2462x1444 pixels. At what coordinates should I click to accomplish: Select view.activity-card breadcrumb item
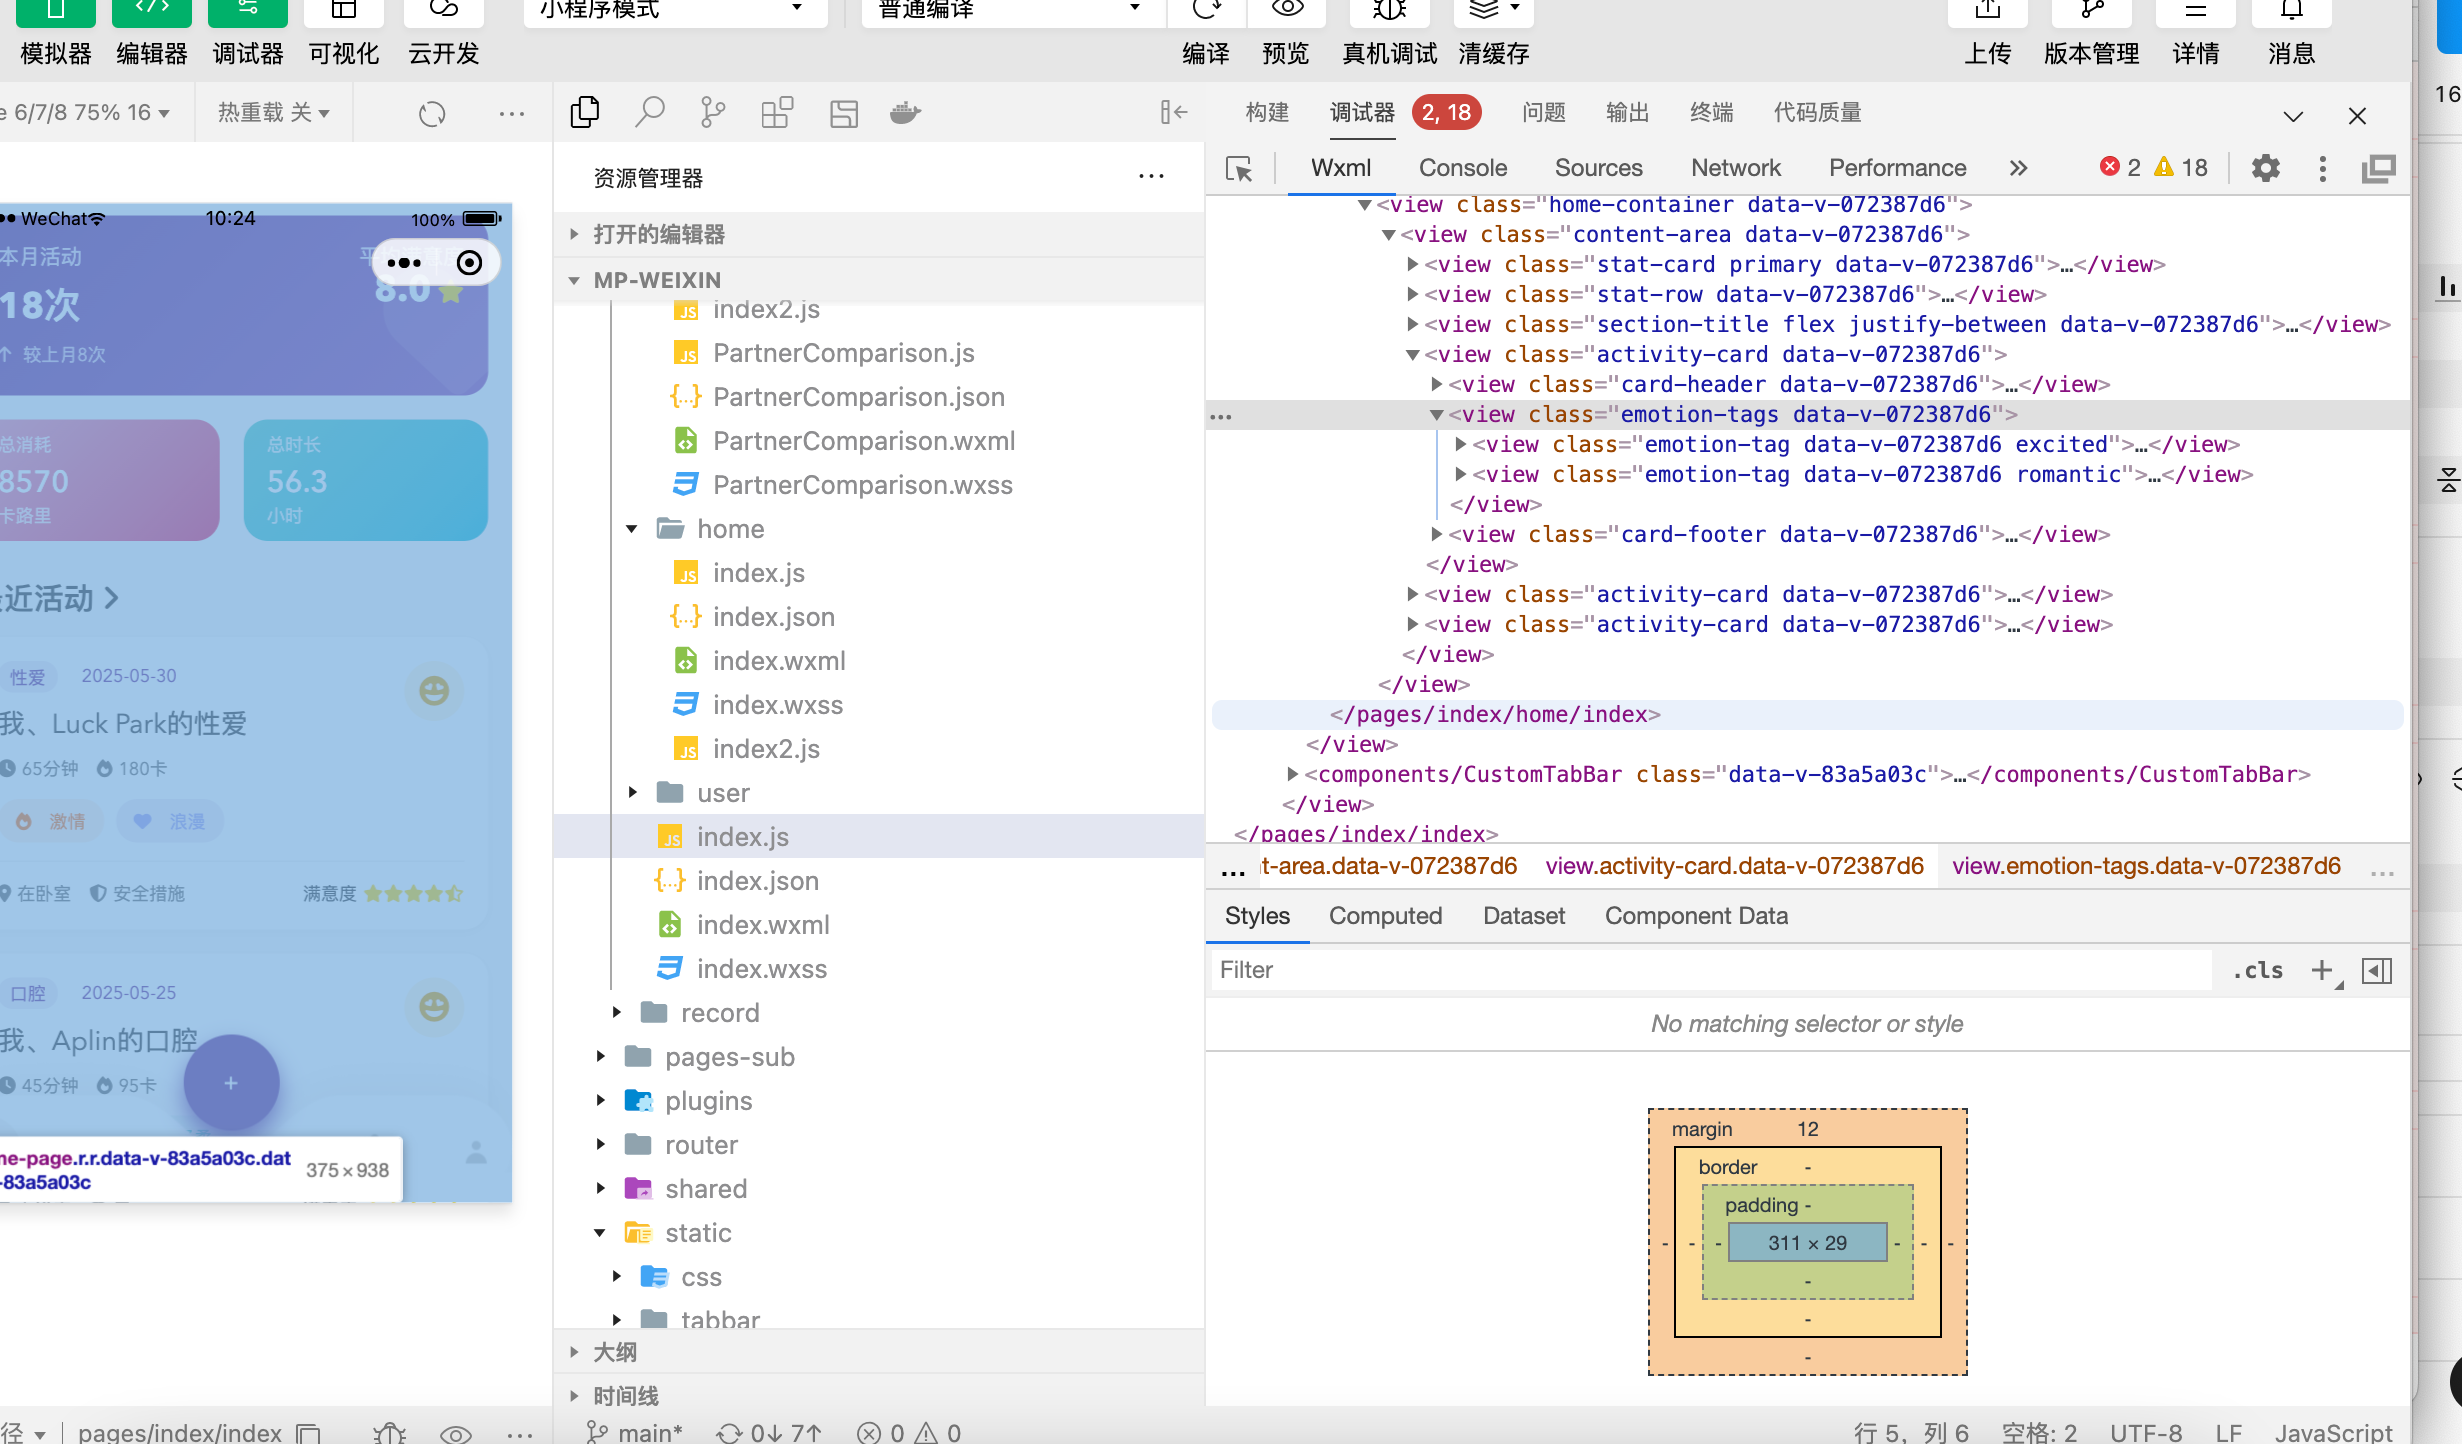[1734, 866]
